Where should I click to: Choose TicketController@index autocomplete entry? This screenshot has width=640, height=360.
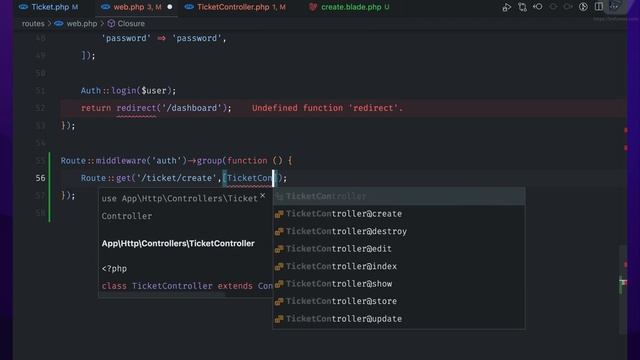point(399,267)
